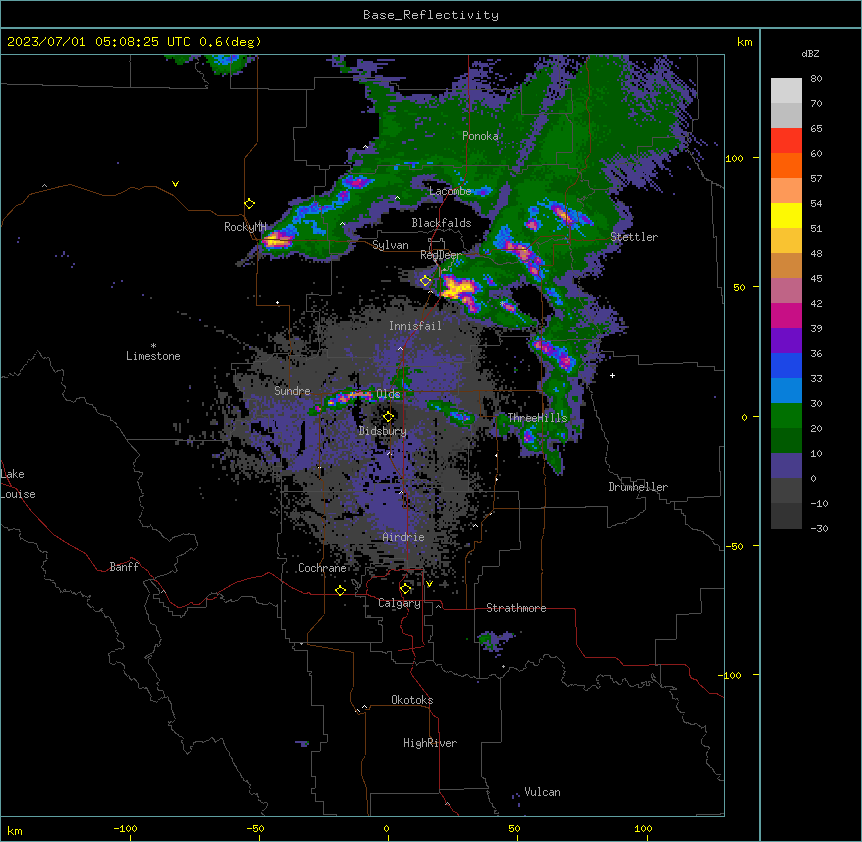Select the RockyMH label
The width and height of the screenshot is (862, 842).
245,227
